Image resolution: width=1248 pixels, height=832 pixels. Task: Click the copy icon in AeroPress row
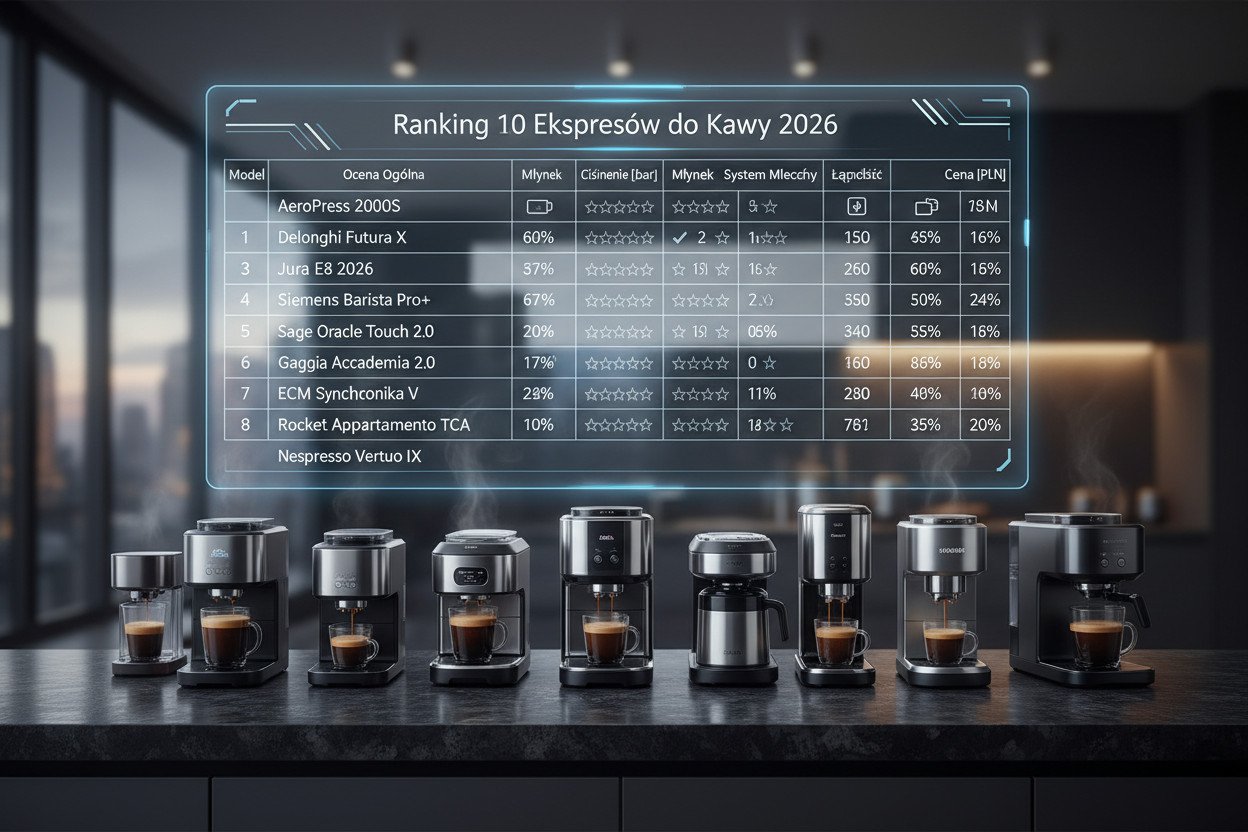coord(925,207)
